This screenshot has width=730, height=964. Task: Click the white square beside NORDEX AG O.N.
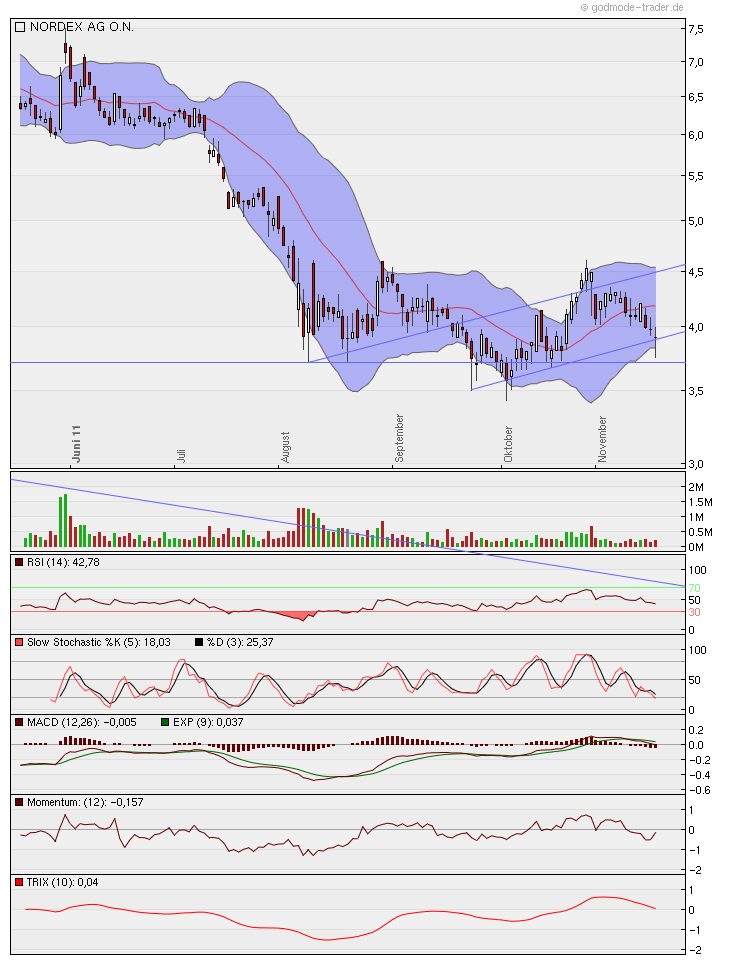click(x=20, y=29)
